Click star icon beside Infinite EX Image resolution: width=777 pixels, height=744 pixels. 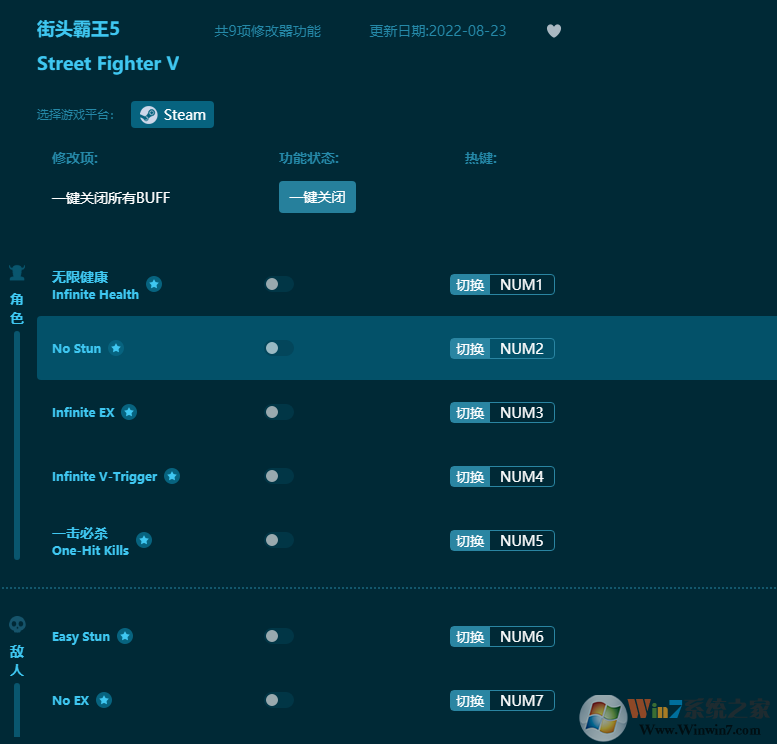(x=129, y=412)
